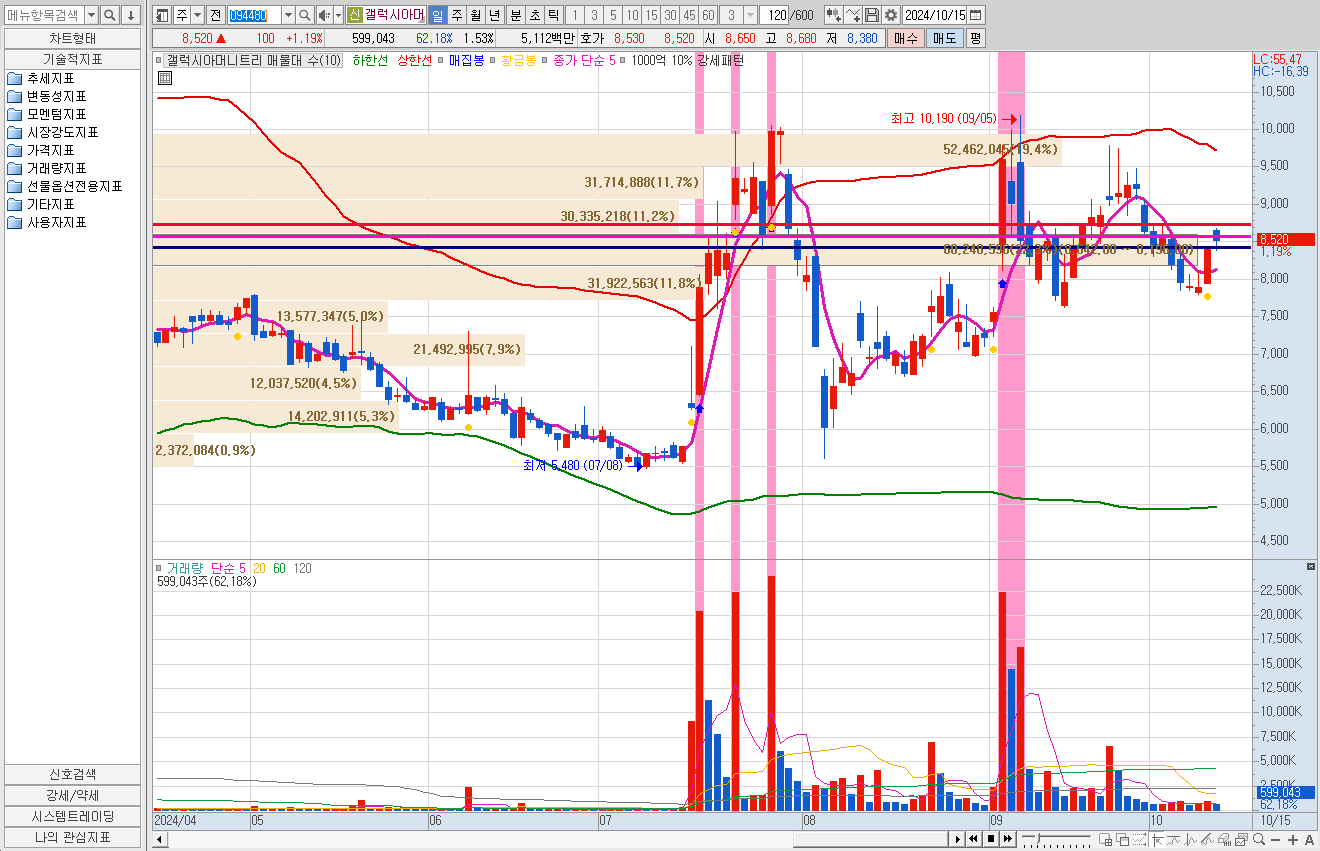
Task: Select the 60 interval button
Action: (x=709, y=15)
